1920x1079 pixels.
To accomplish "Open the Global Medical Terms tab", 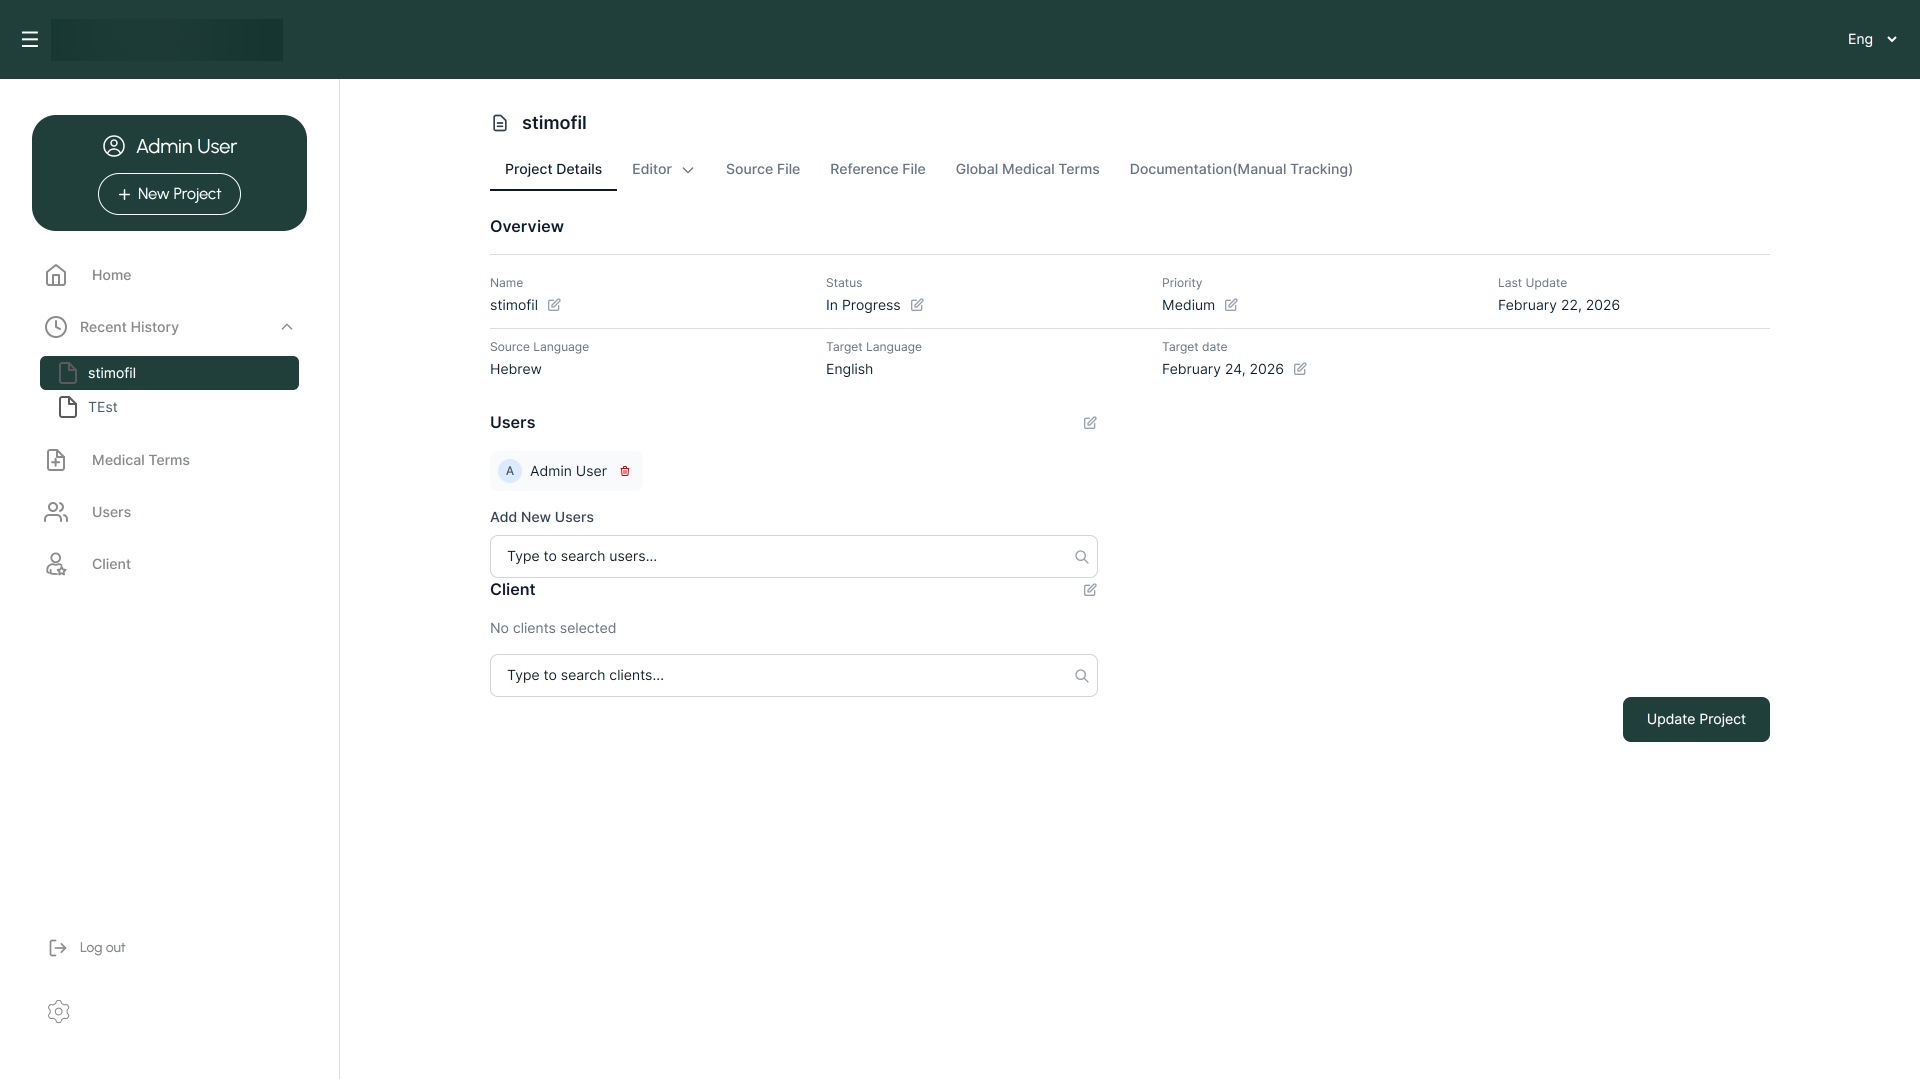I will point(1027,169).
